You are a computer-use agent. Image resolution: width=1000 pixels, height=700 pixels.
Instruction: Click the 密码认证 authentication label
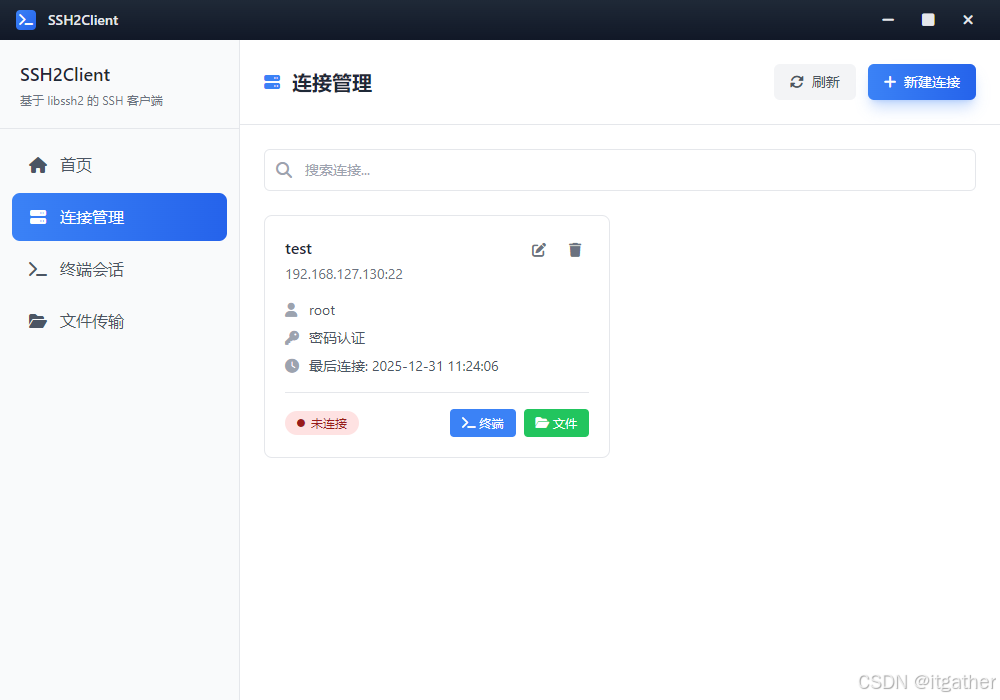tap(337, 338)
